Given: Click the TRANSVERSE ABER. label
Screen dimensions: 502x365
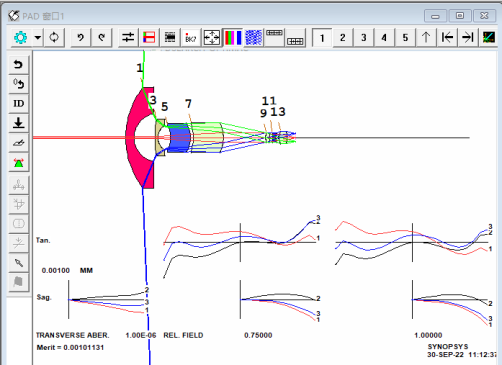Looking at the screenshot, I should click(72, 335).
